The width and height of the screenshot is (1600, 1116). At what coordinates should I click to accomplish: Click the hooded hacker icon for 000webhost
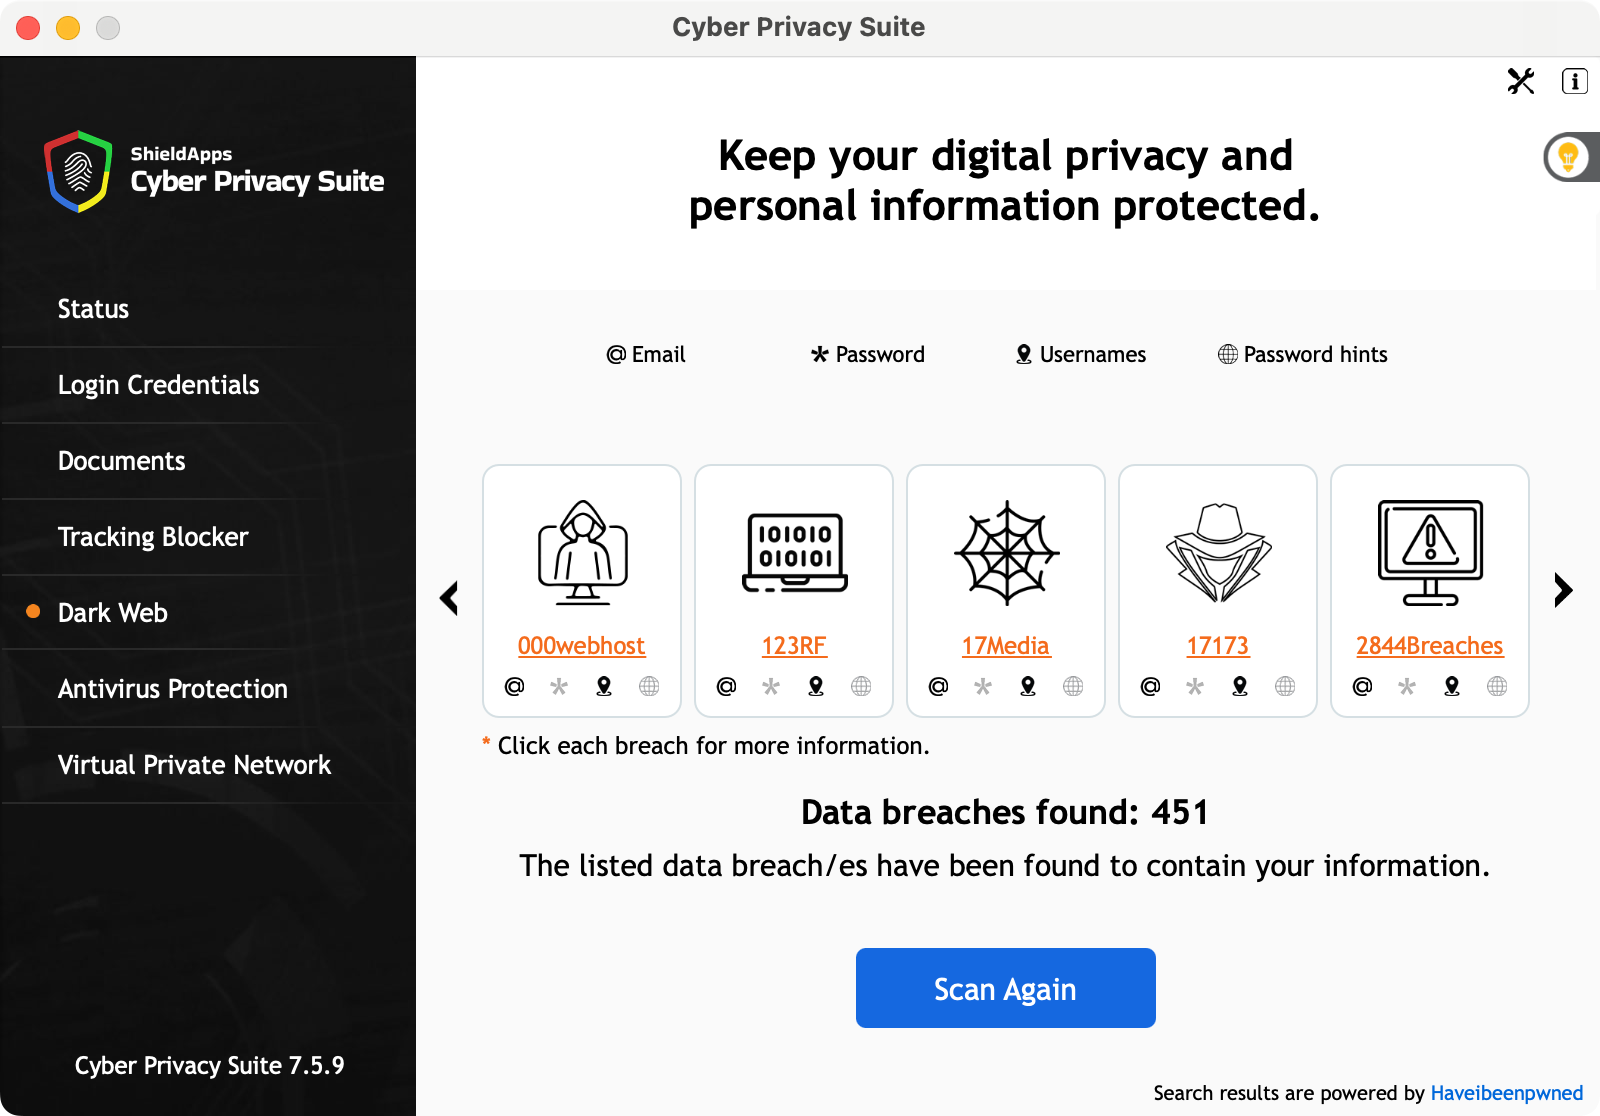pos(582,552)
